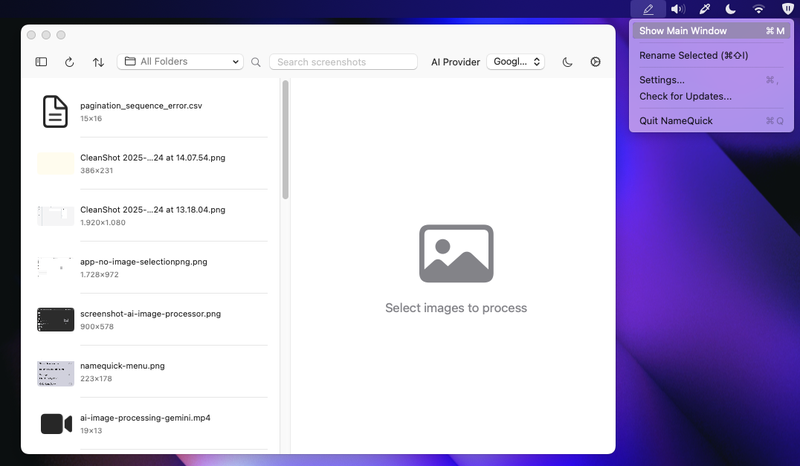Click the Wi-Fi status icon
Screen dimensions: 800x466
(x=759, y=9)
